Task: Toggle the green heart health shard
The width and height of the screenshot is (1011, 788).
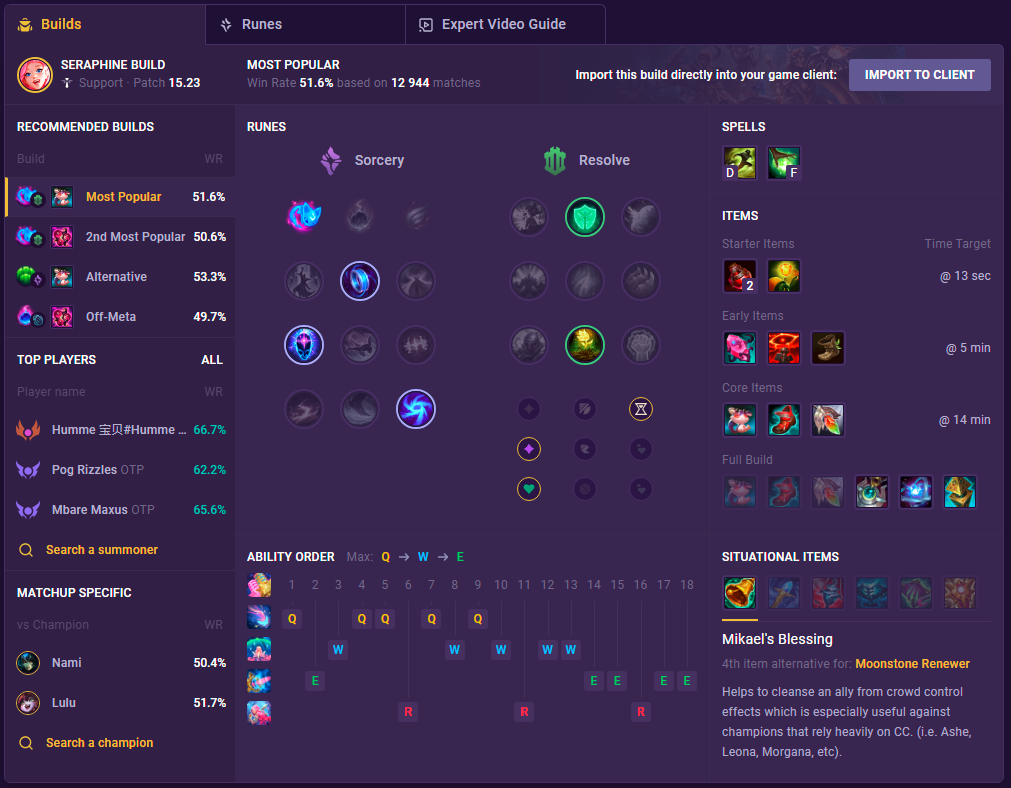Action: pyautogui.click(x=529, y=489)
